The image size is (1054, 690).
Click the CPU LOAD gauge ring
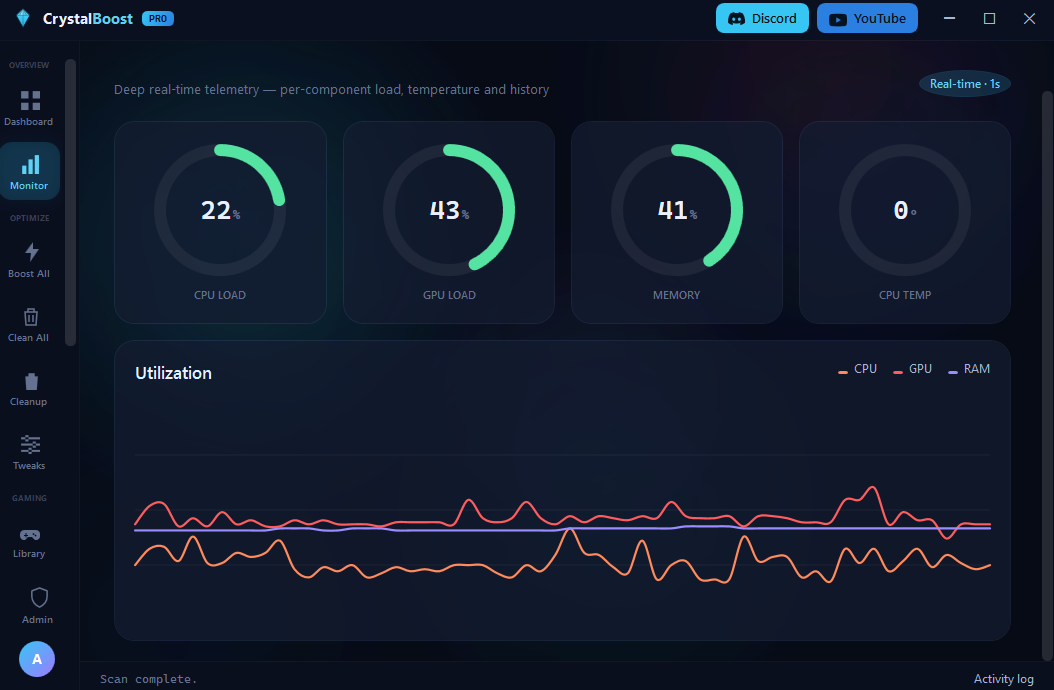tap(220, 210)
